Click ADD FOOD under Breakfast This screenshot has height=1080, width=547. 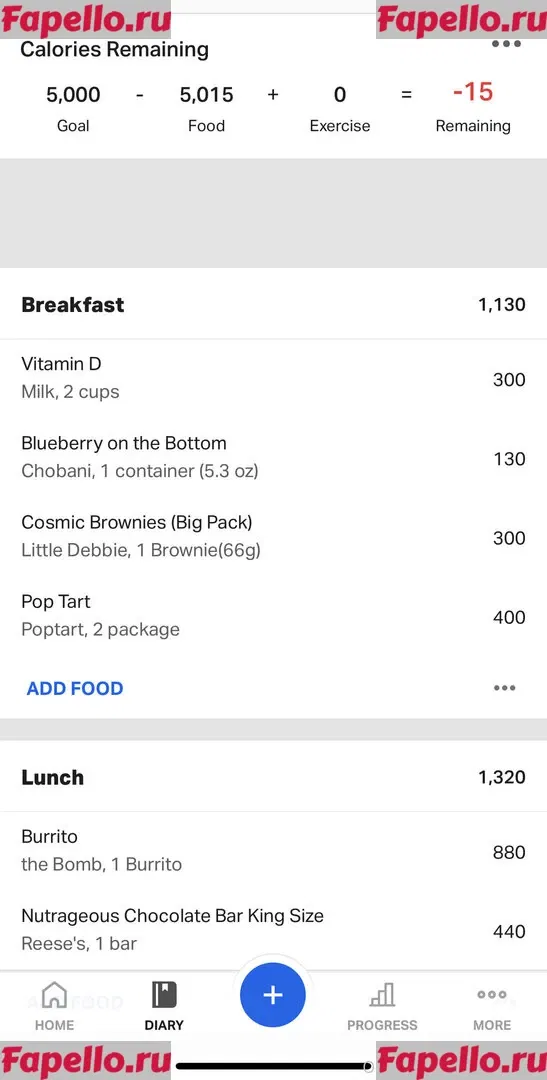75,688
